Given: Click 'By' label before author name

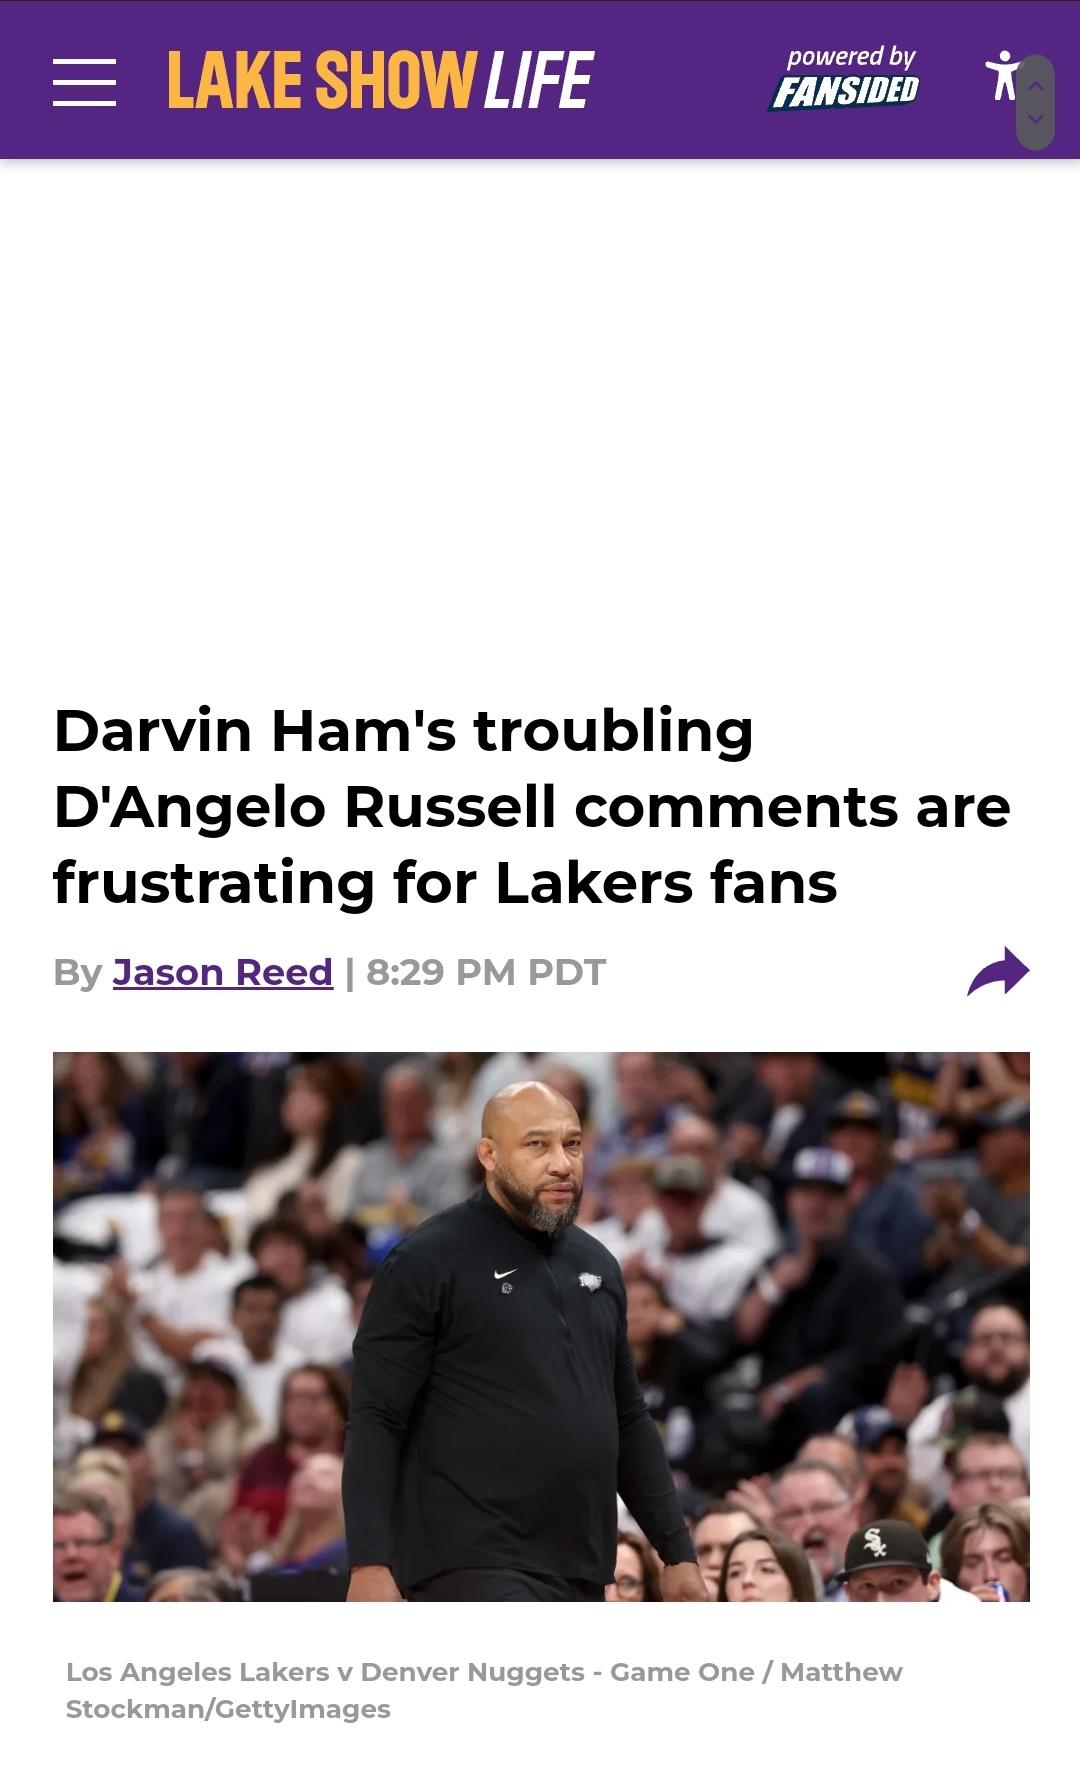Looking at the screenshot, I should (x=78, y=972).
